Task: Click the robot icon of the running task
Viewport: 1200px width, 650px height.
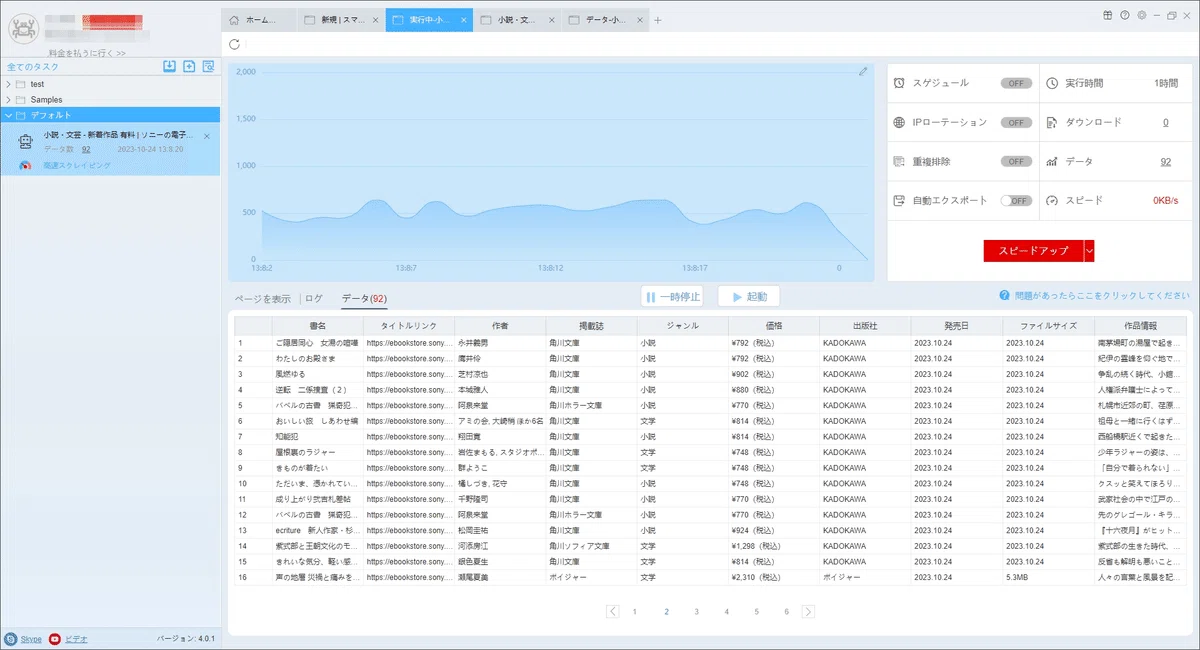Action: [x=26, y=142]
